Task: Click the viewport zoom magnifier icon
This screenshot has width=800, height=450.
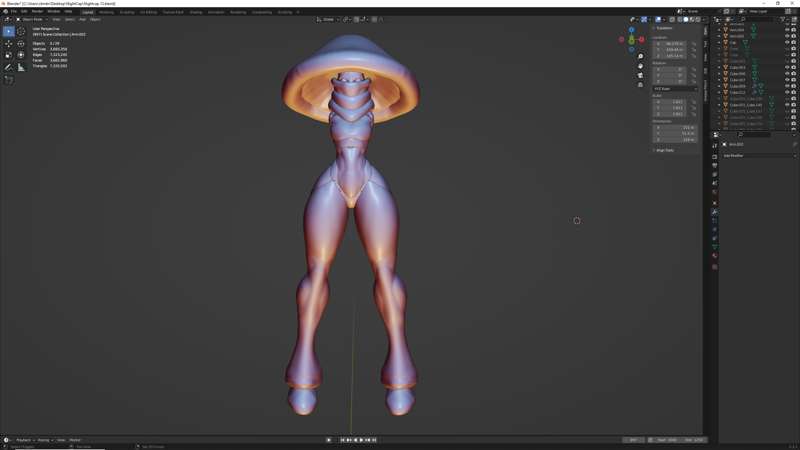Action: (640, 56)
